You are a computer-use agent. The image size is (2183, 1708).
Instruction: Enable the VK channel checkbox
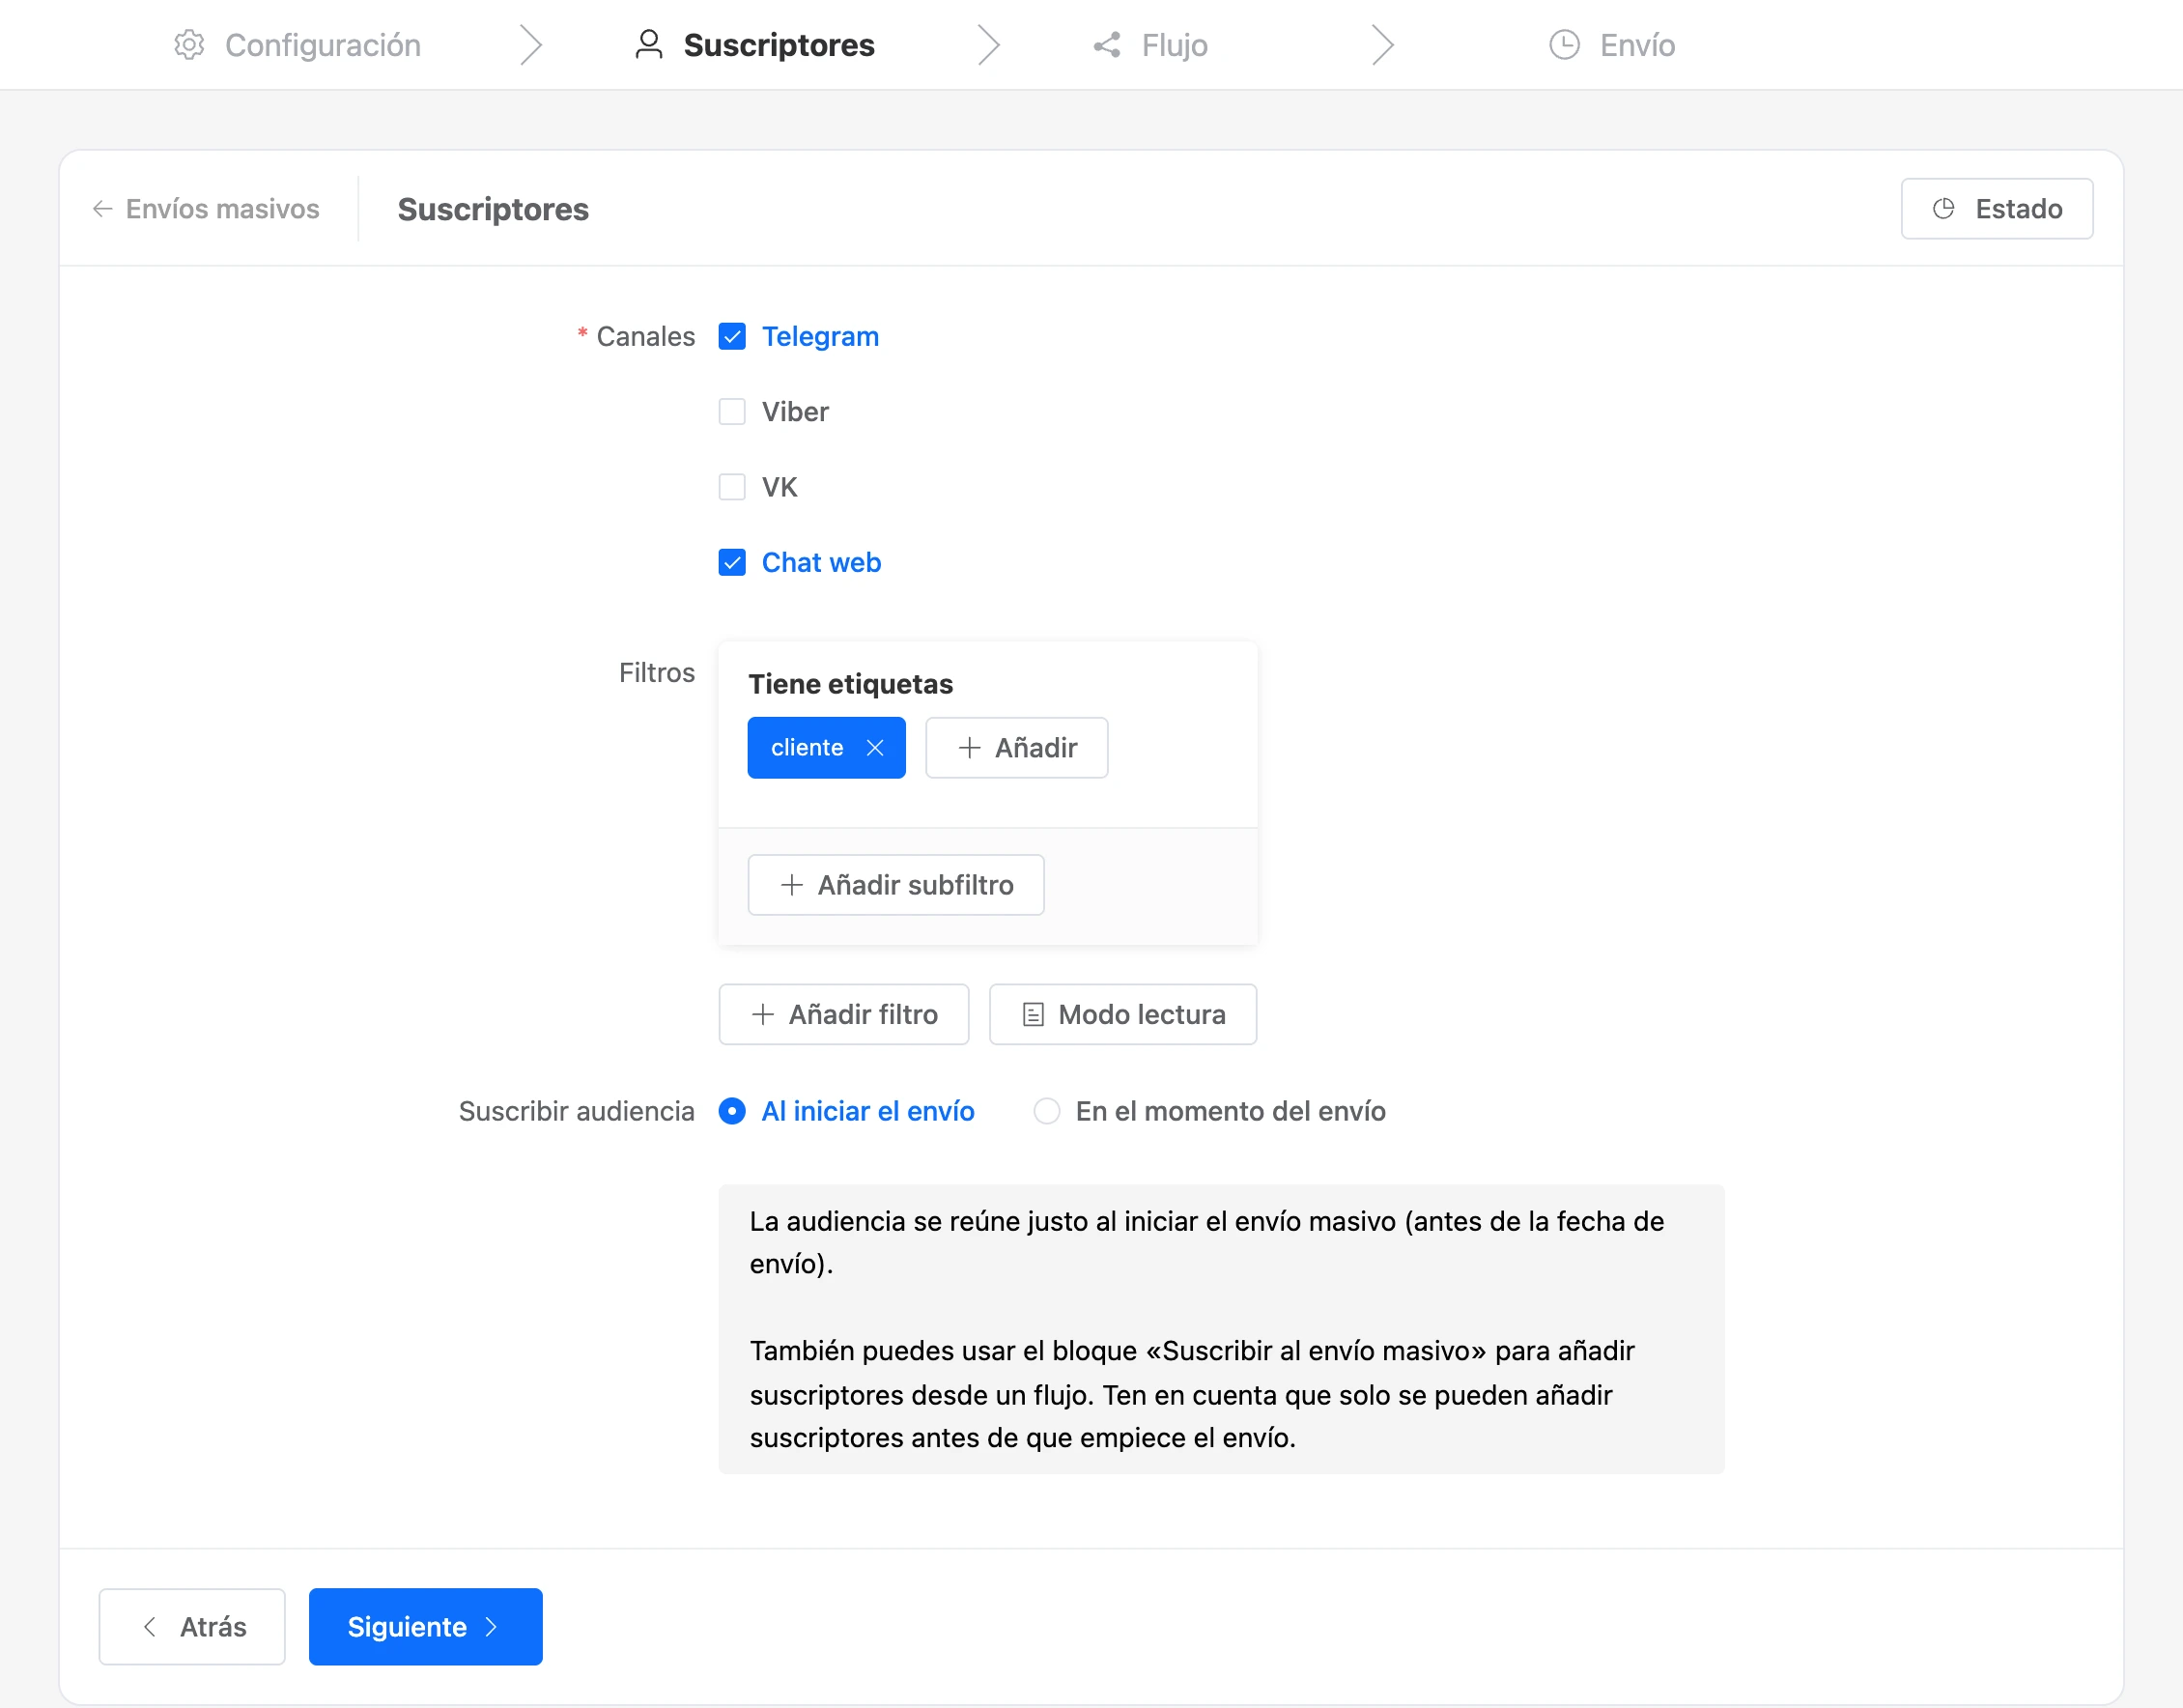732,487
